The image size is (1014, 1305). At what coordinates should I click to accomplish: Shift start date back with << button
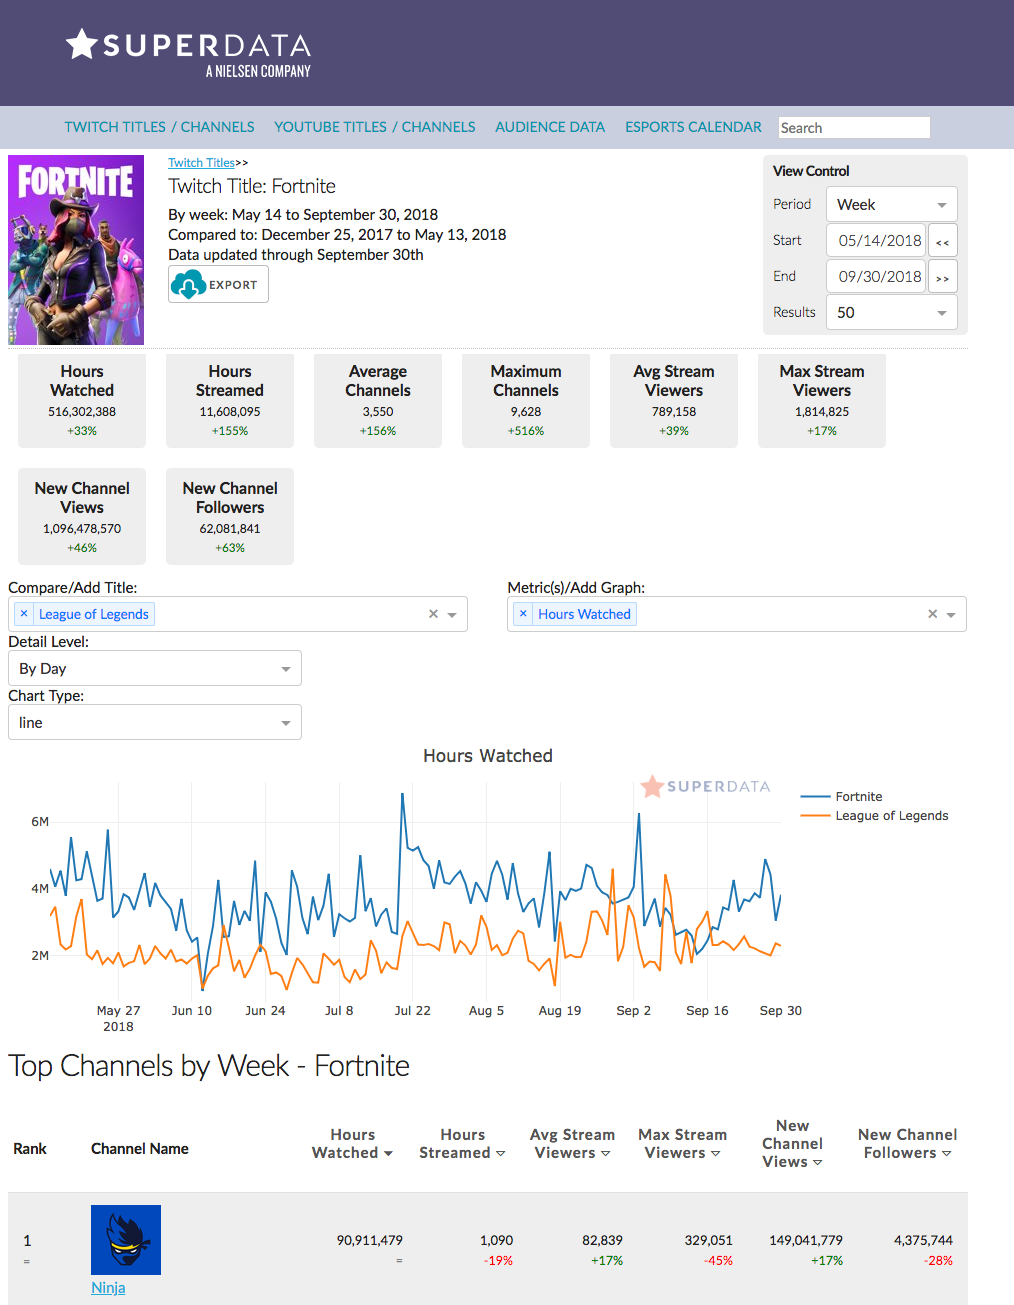click(942, 241)
